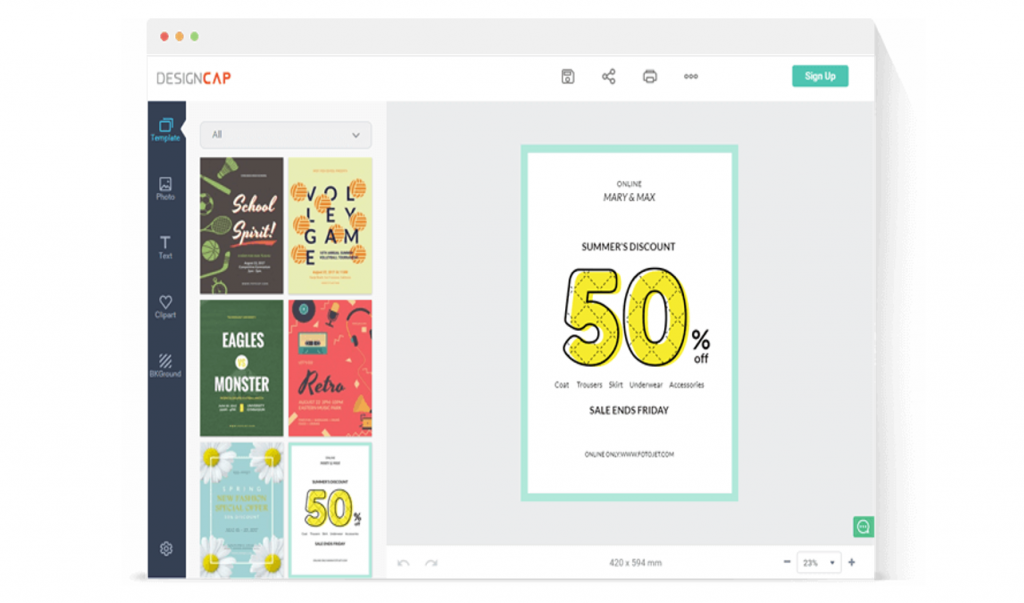Select the ONLINE heading text on canvas
Image resolution: width=1024 pixels, height=603 pixels.
tap(629, 184)
